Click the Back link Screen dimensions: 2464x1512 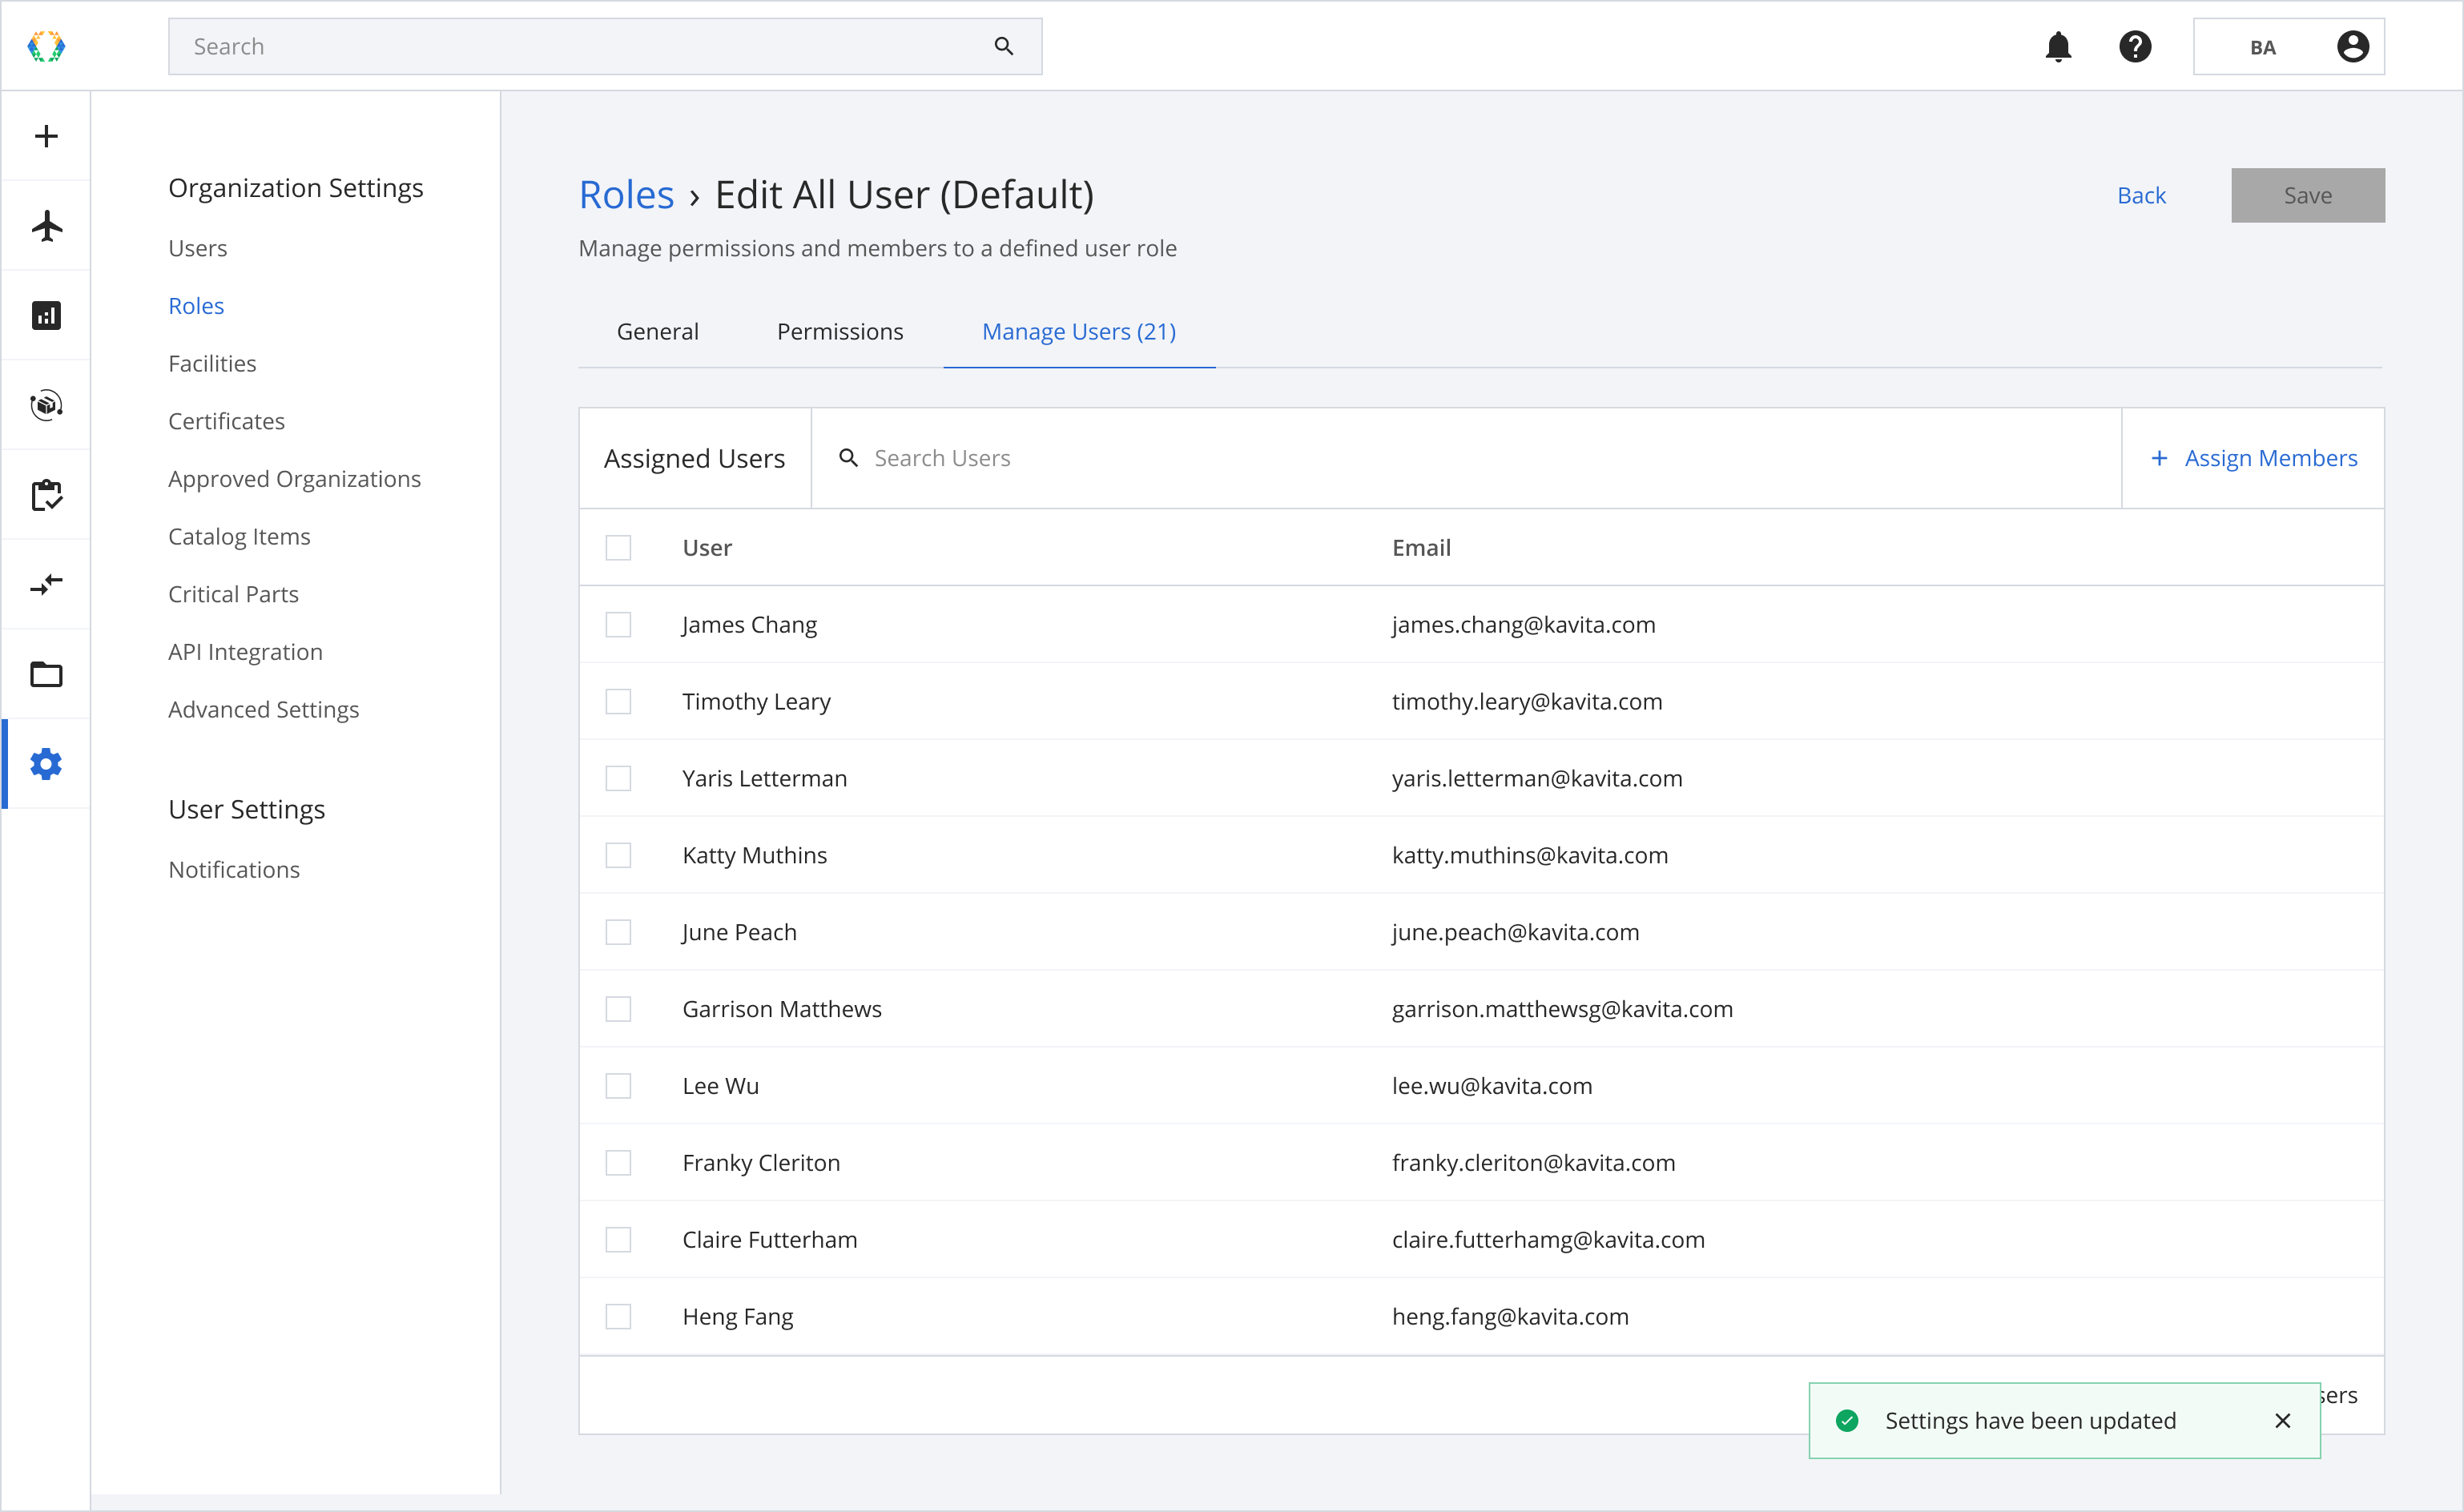[2141, 195]
